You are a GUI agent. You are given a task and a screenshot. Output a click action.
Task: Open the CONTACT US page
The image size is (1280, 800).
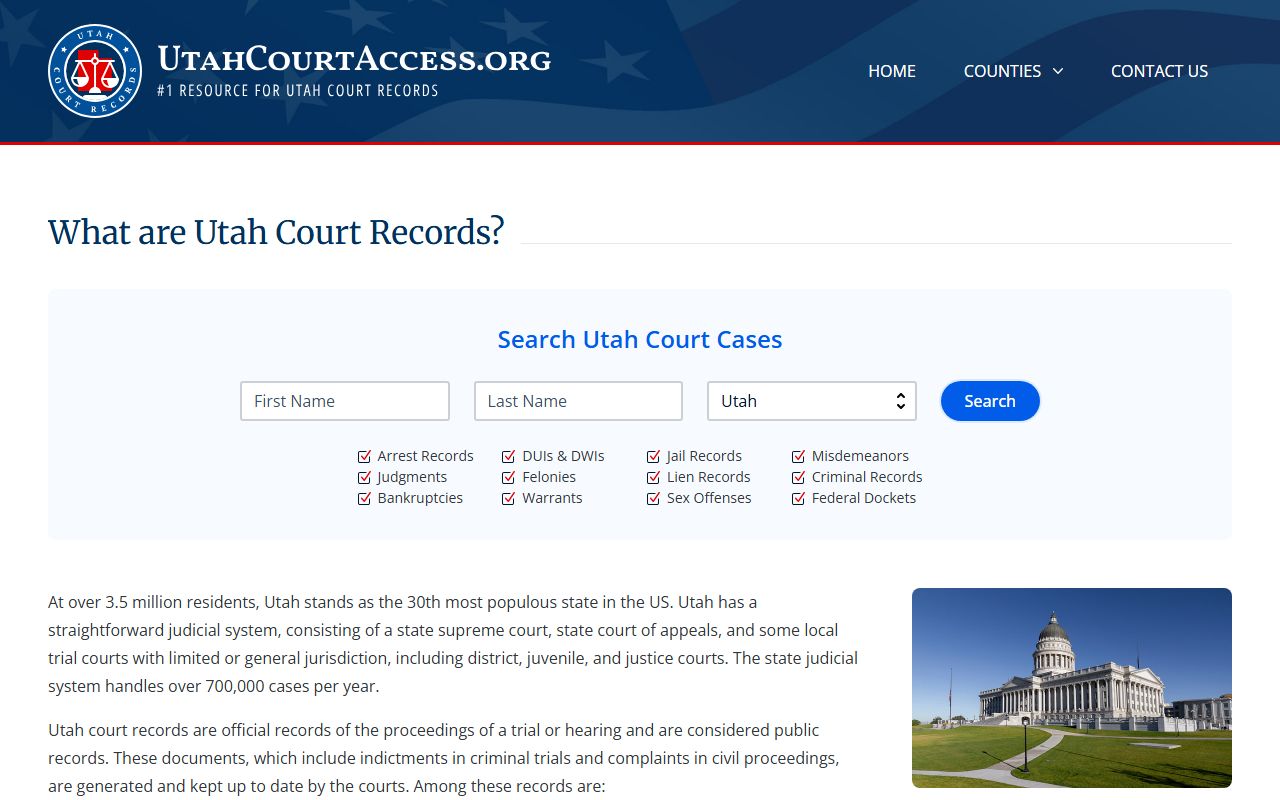(1159, 71)
